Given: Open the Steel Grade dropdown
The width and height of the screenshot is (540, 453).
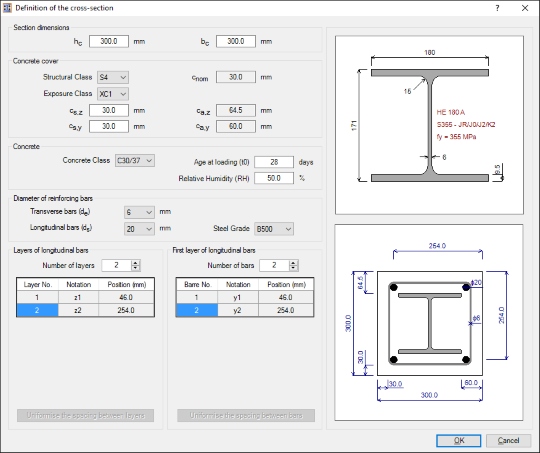Looking at the screenshot, I should 274,229.
